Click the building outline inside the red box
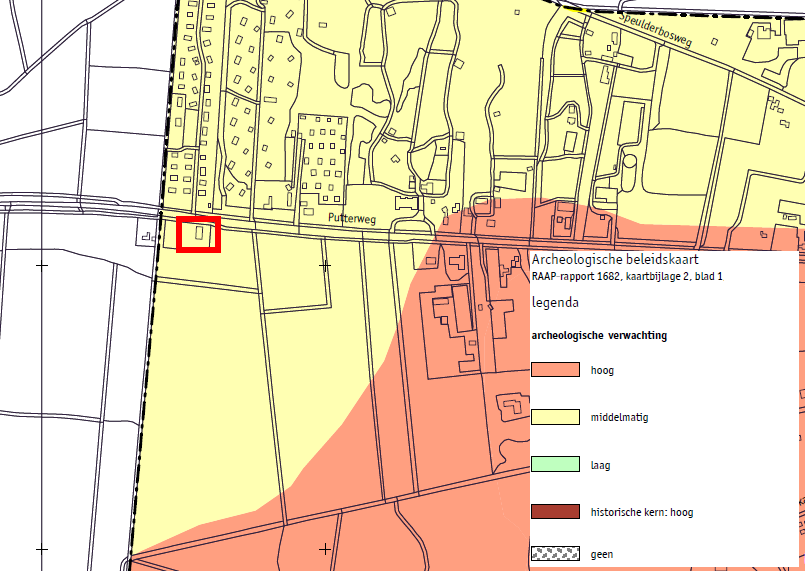 199,234
